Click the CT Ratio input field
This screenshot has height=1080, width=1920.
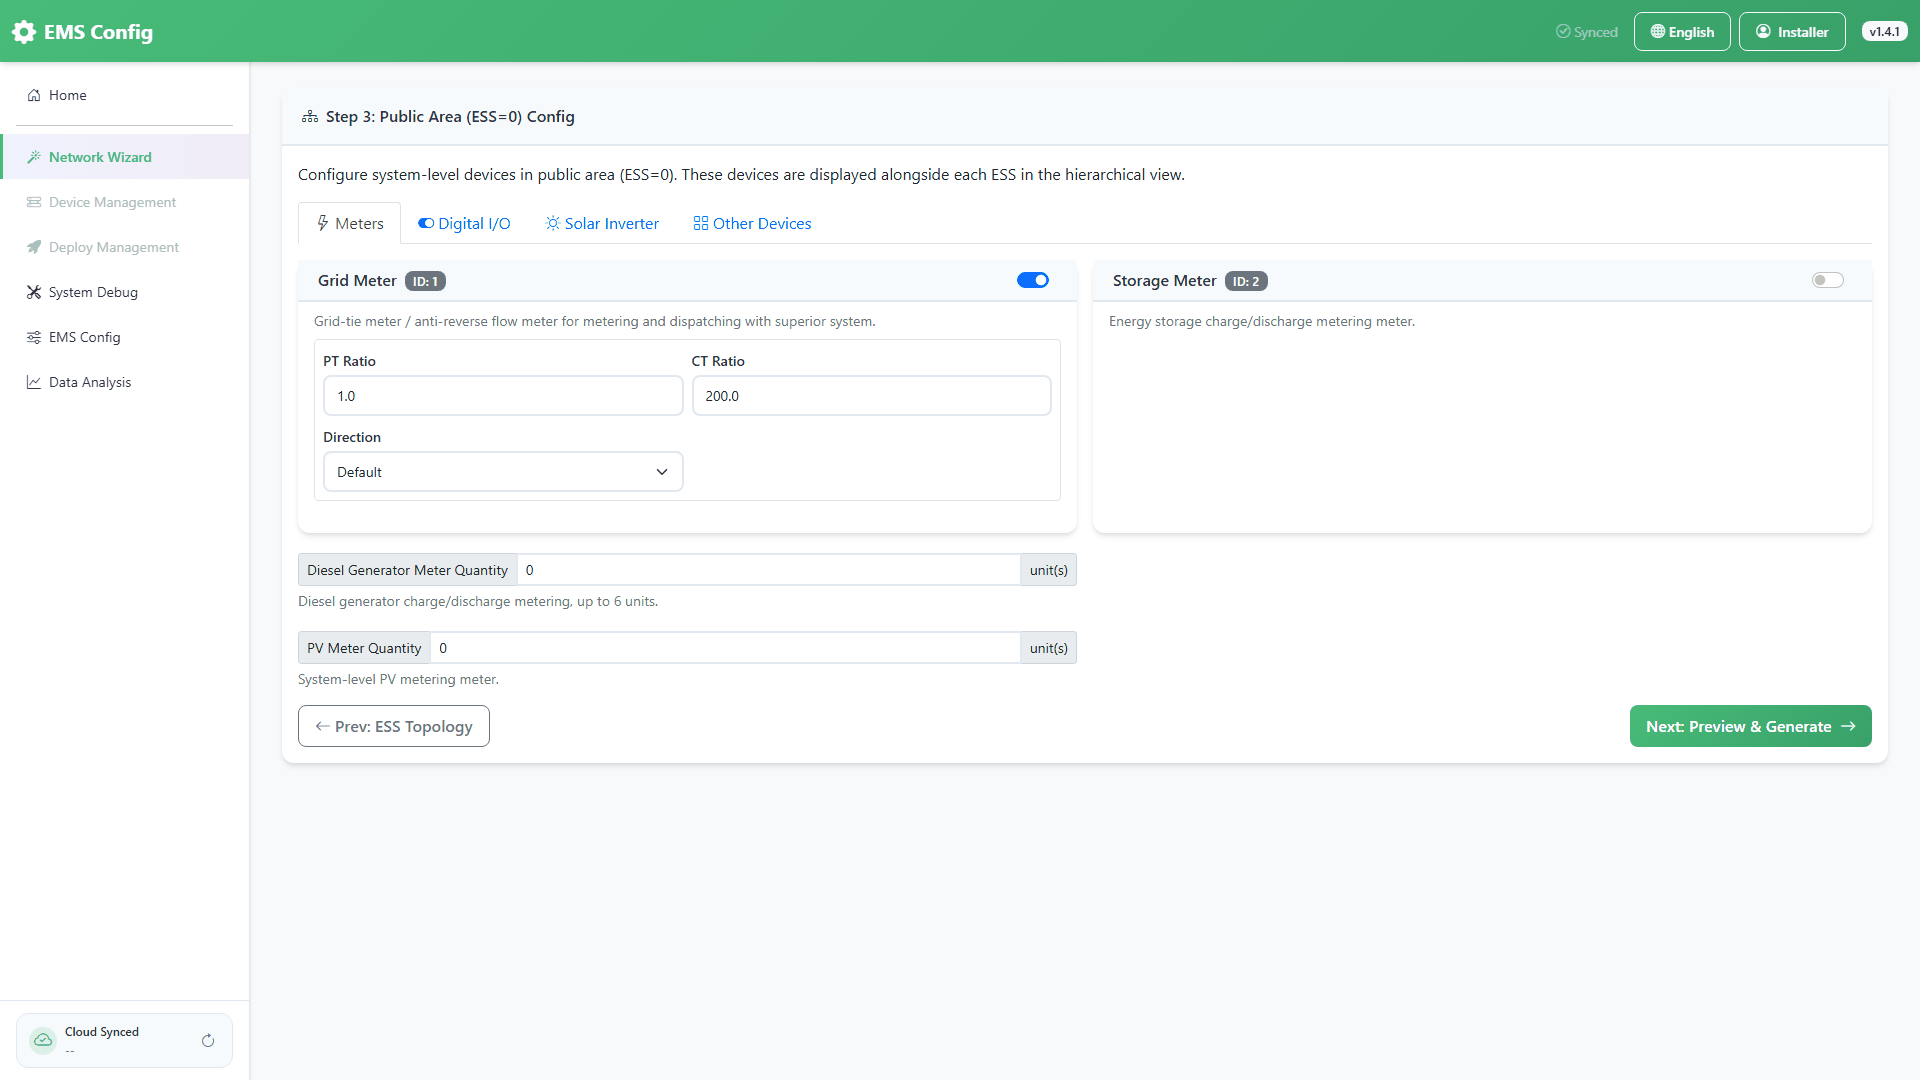point(871,396)
